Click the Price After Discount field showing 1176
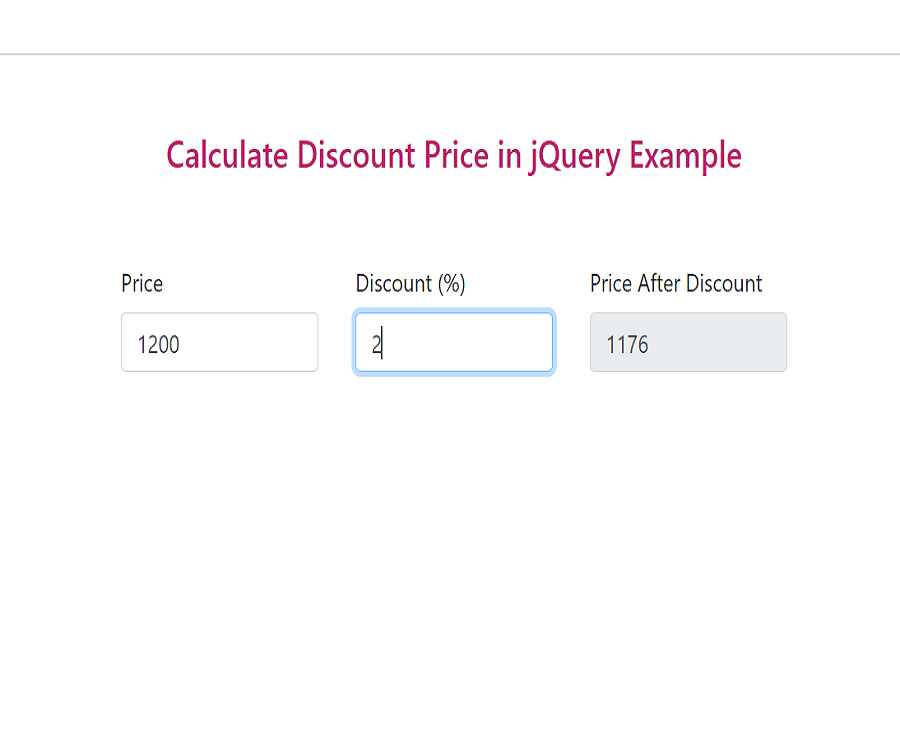 pos(687,342)
